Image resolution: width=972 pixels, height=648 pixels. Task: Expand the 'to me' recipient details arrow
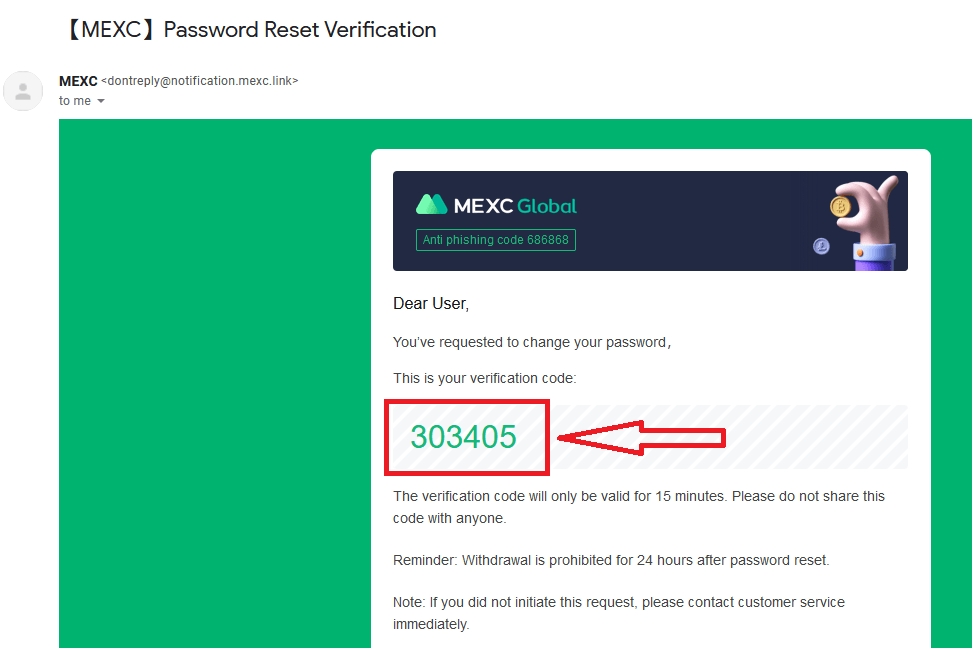click(101, 101)
